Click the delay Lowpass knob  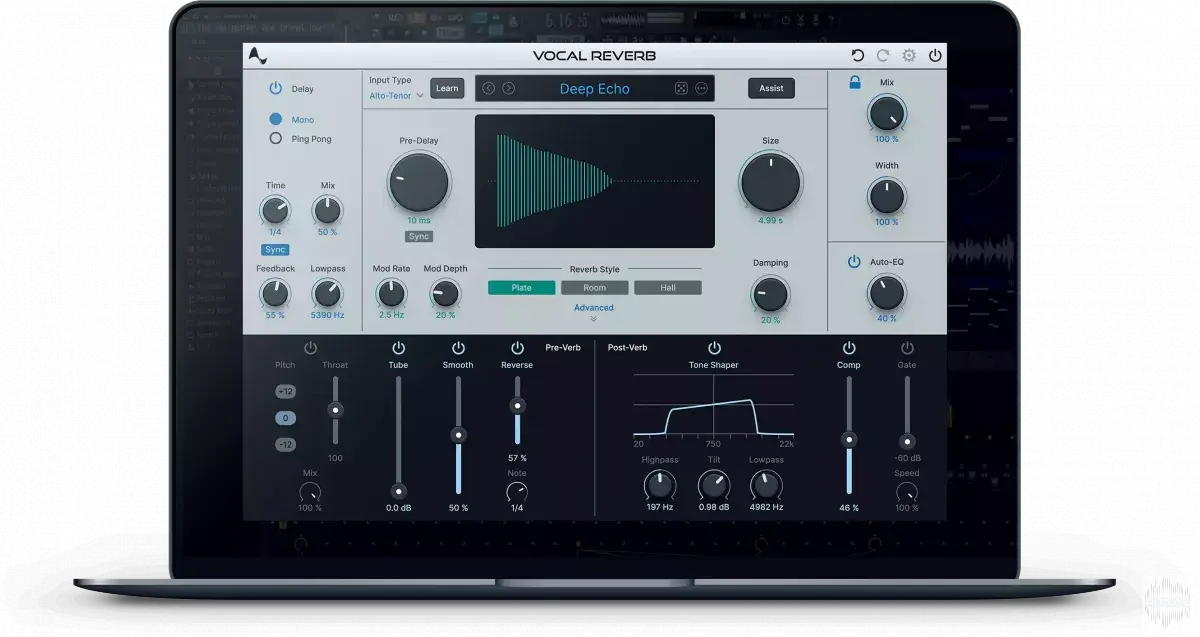coord(327,293)
